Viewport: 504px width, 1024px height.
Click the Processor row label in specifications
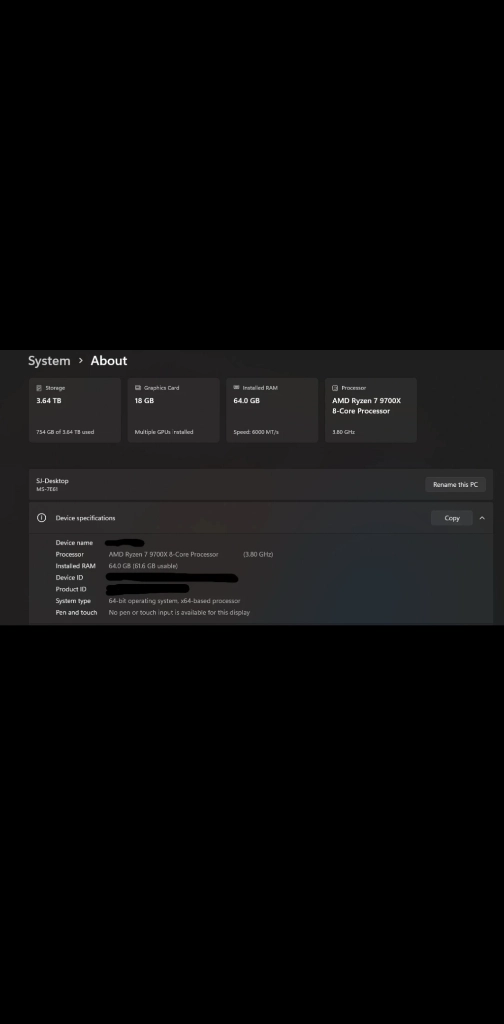(x=70, y=554)
